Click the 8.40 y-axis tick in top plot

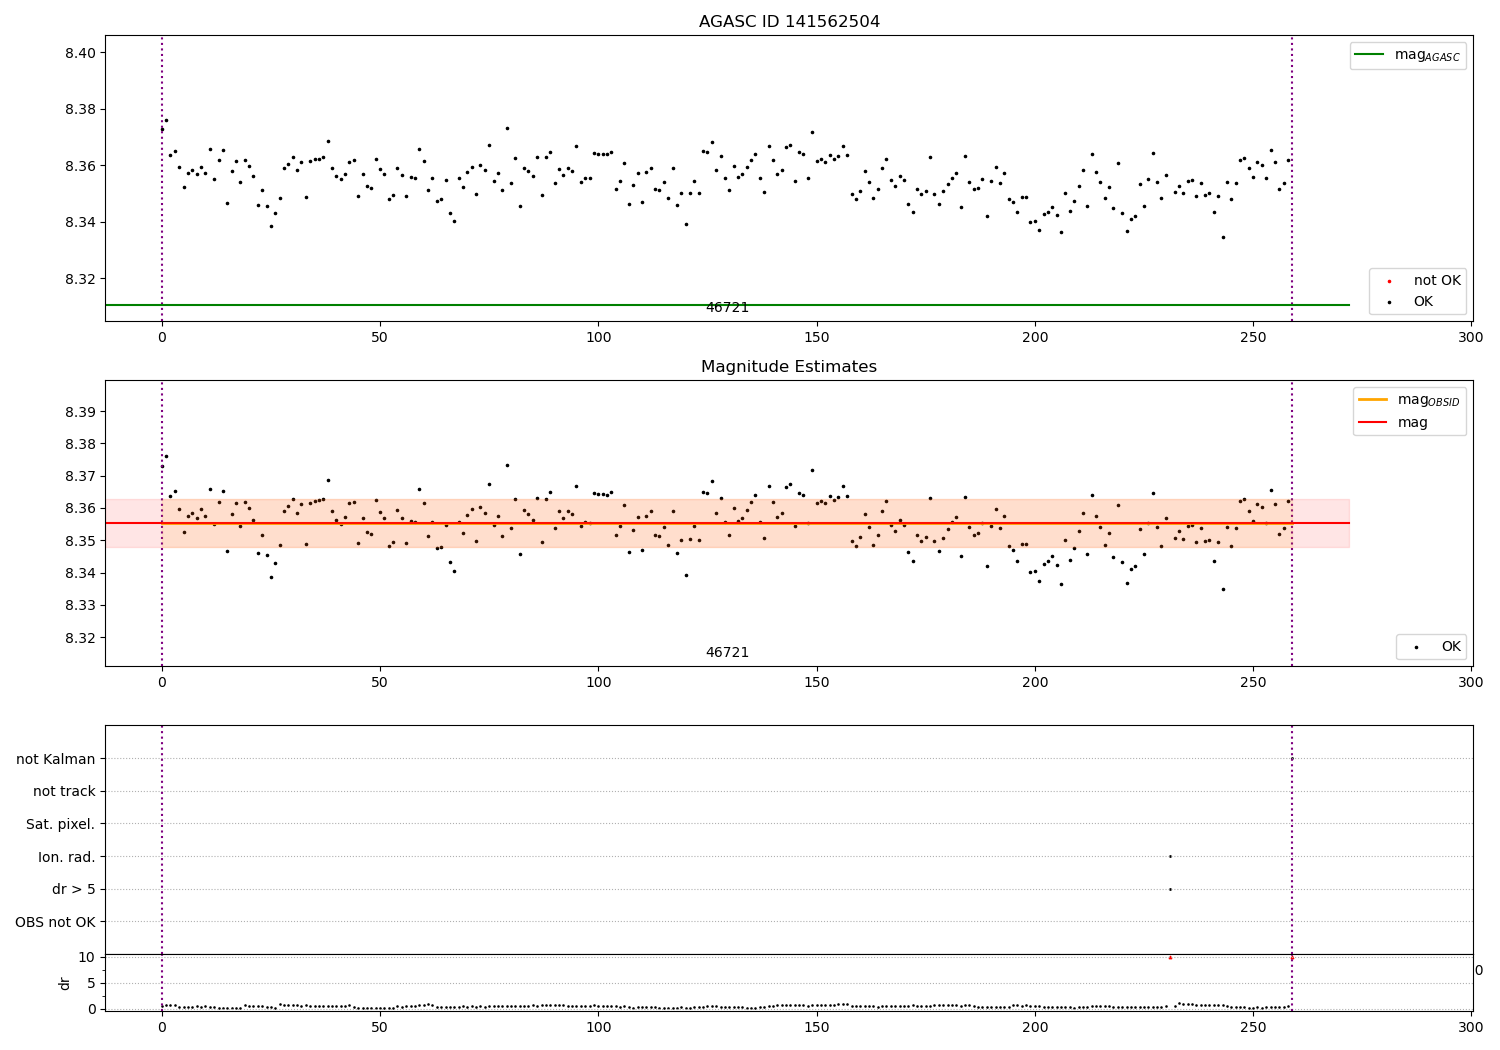[80, 53]
